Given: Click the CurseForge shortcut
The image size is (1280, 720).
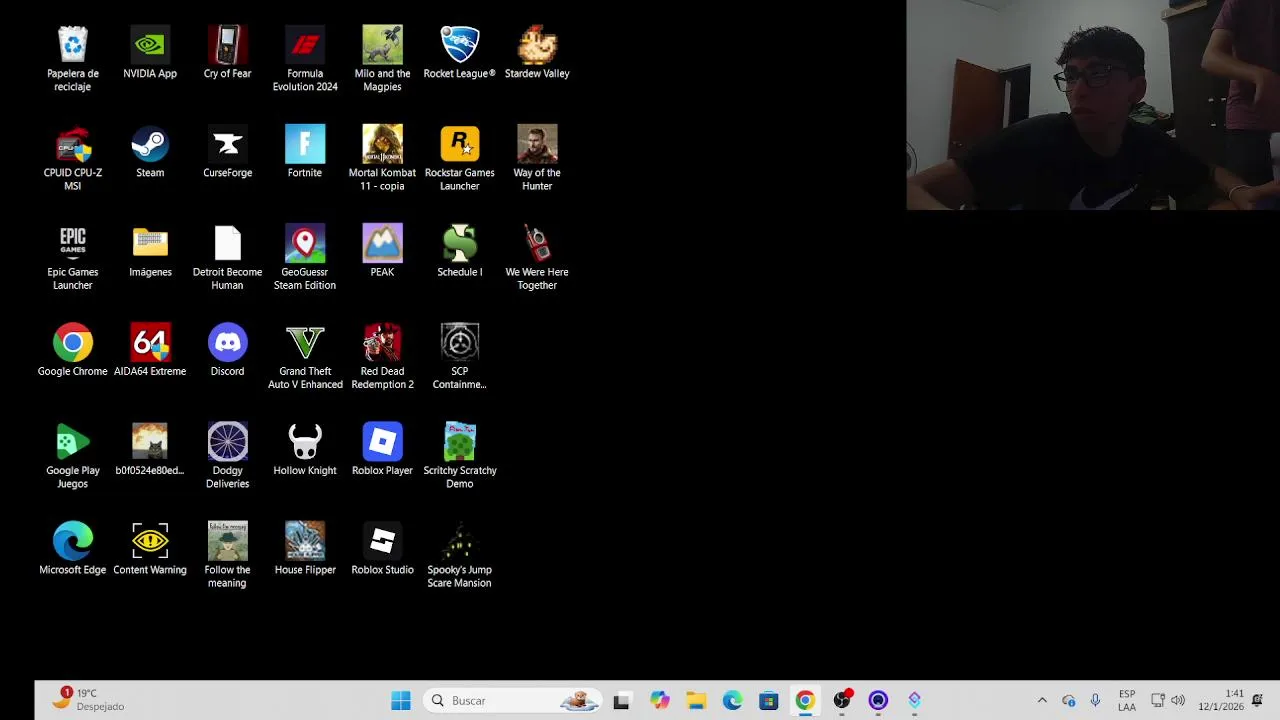Looking at the screenshot, I should [227, 152].
